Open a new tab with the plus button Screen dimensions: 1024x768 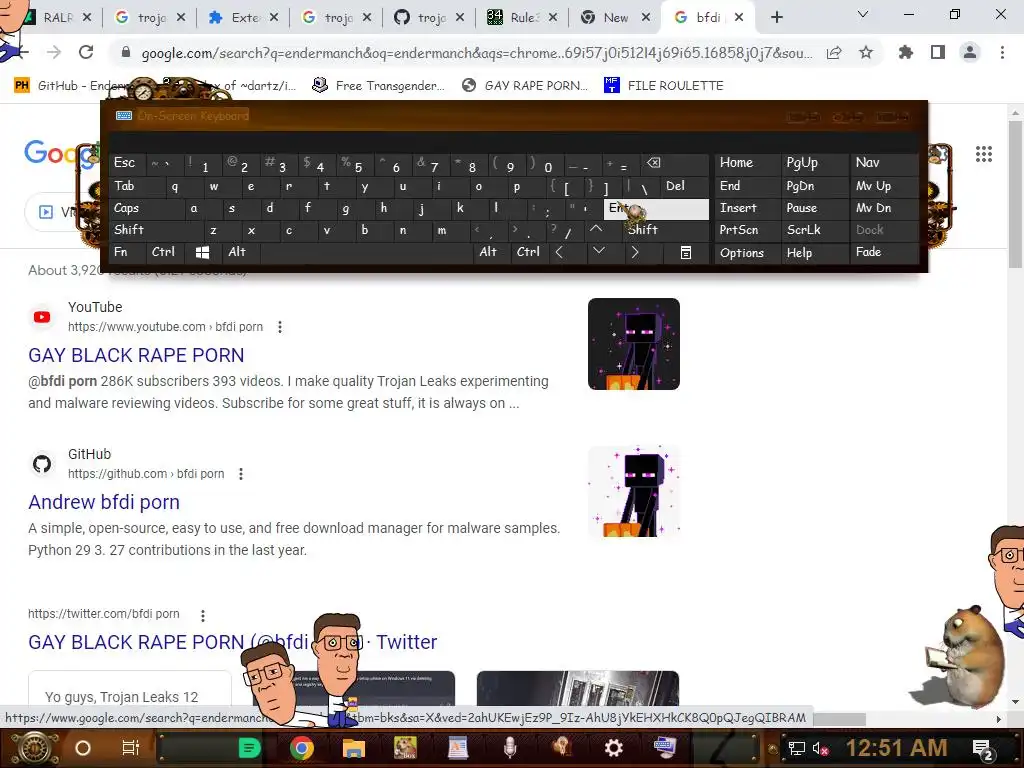point(776,18)
